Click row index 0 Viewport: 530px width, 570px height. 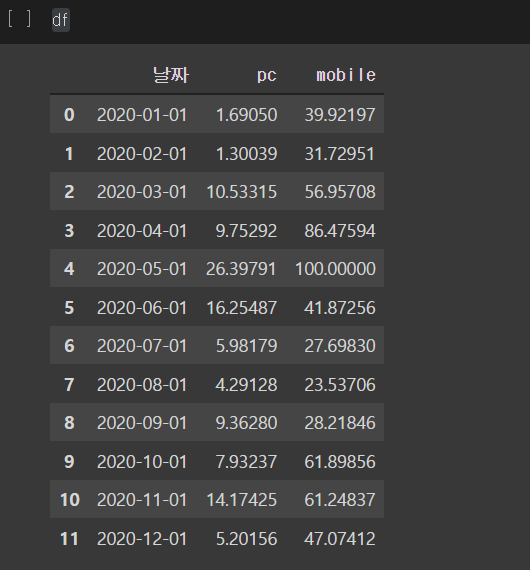pos(69,115)
